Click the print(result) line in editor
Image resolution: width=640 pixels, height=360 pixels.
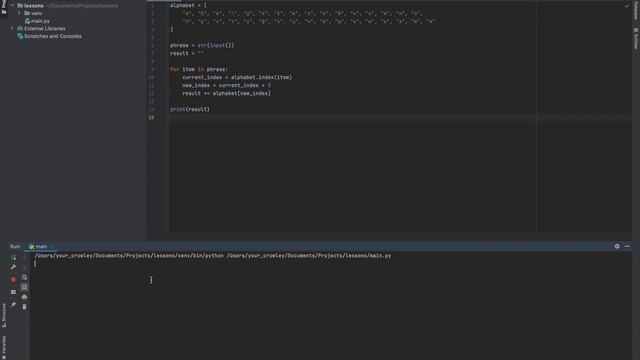[x=190, y=109]
